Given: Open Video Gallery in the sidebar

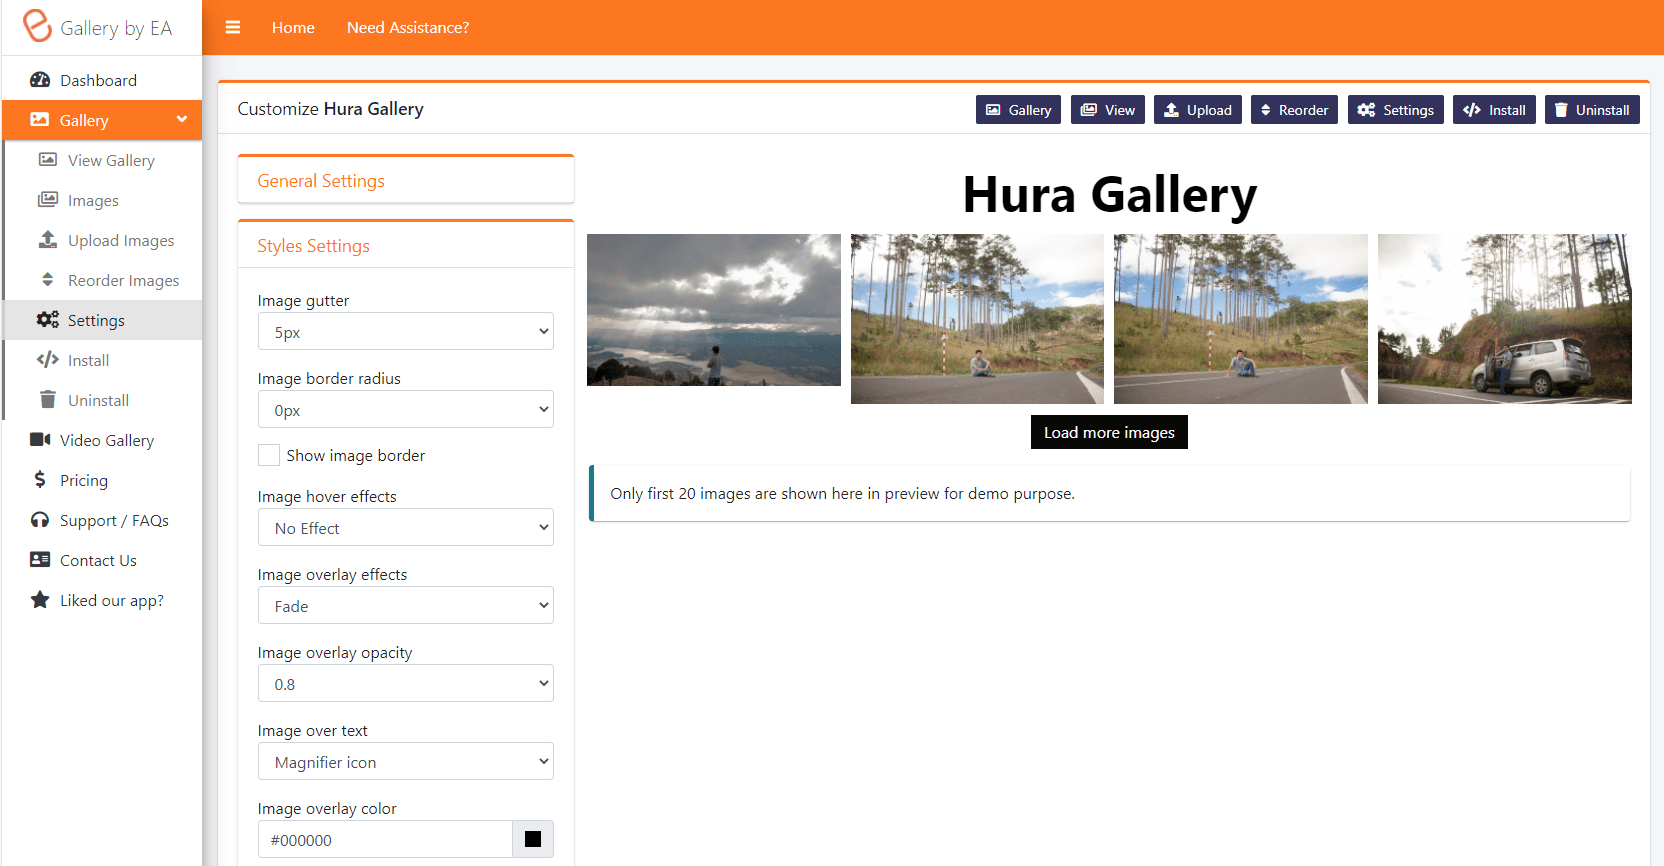Looking at the screenshot, I should click(102, 440).
